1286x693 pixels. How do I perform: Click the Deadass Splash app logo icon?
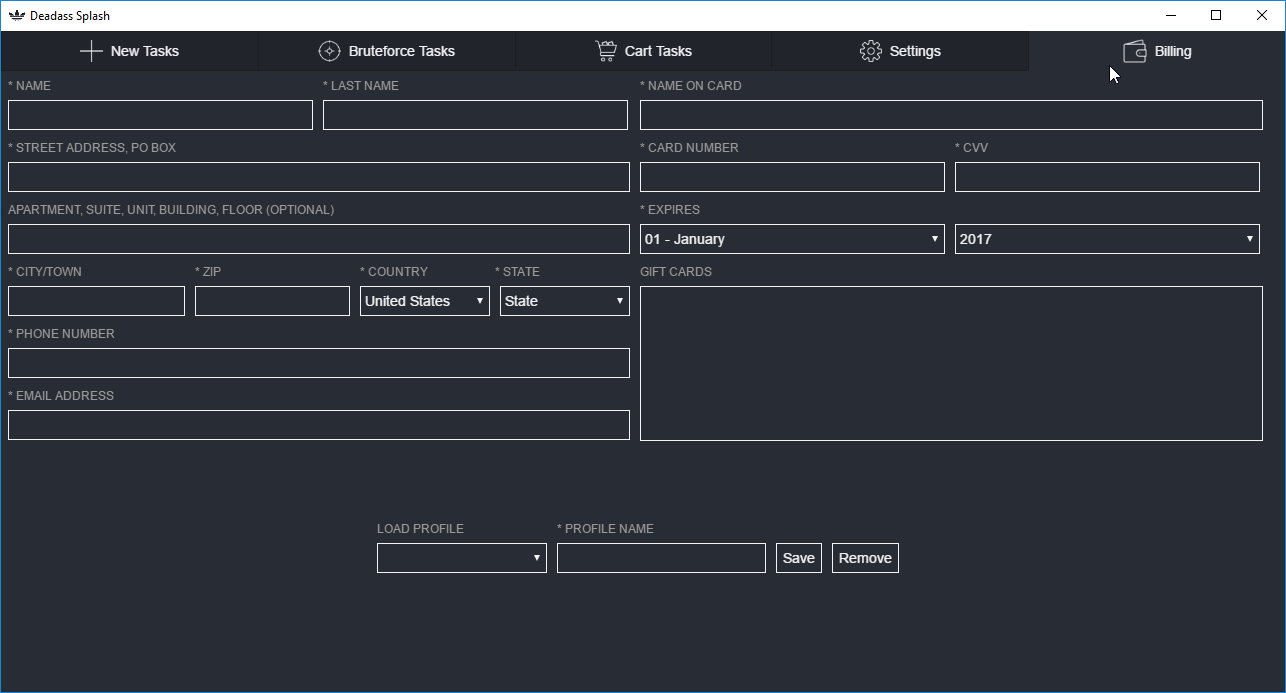pyautogui.click(x=16, y=15)
